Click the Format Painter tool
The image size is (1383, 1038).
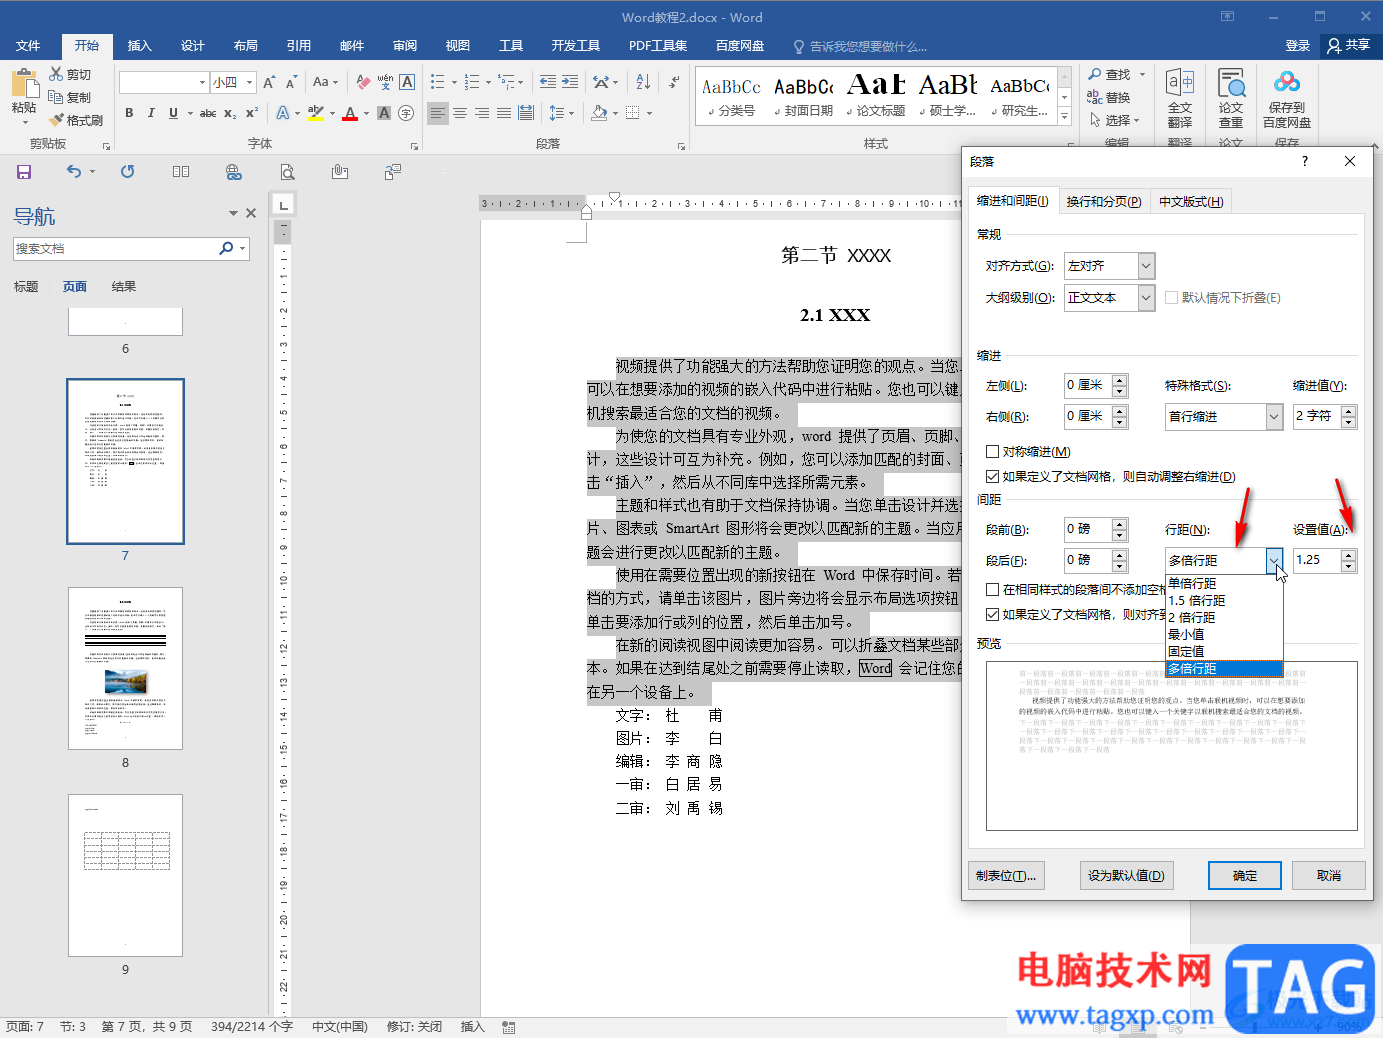[x=76, y=120]
